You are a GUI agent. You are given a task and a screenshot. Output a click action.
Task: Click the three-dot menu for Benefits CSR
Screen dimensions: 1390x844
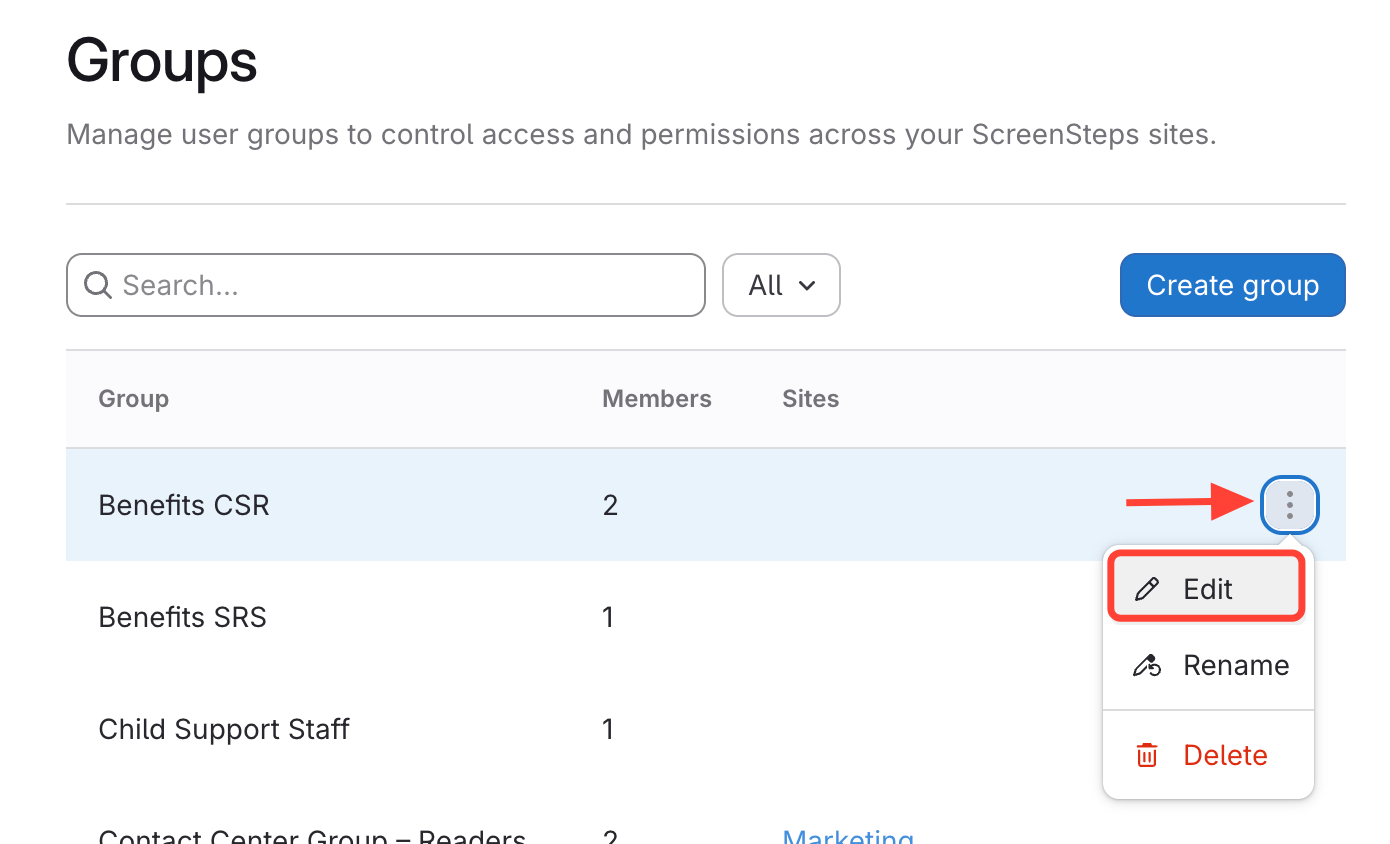1290,505
